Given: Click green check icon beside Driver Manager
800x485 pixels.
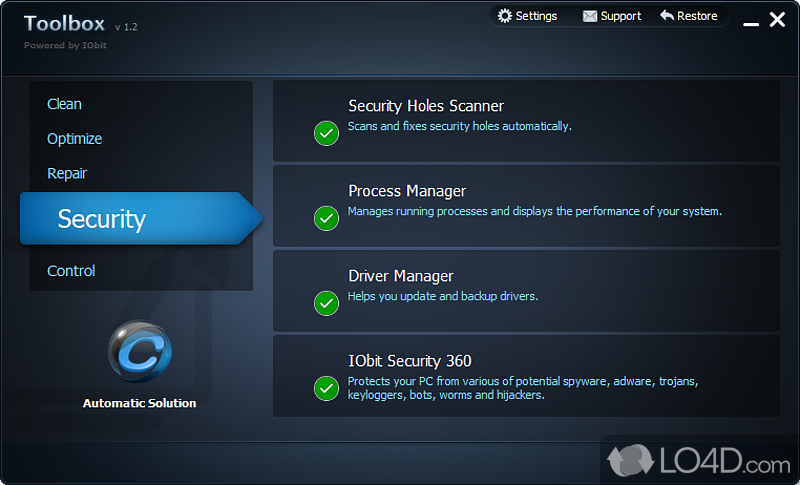Looking at the screenshot, I should coord(326,303).
